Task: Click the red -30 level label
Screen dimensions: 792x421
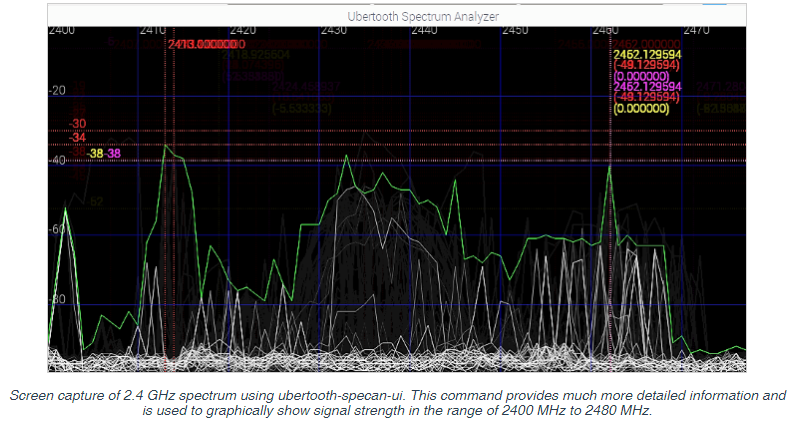Action: point(77,124)
